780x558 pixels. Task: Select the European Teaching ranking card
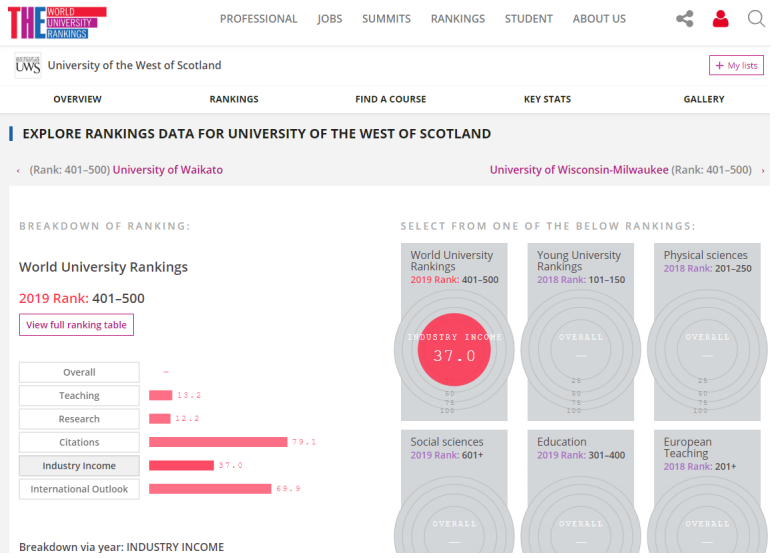coord(707,491)
